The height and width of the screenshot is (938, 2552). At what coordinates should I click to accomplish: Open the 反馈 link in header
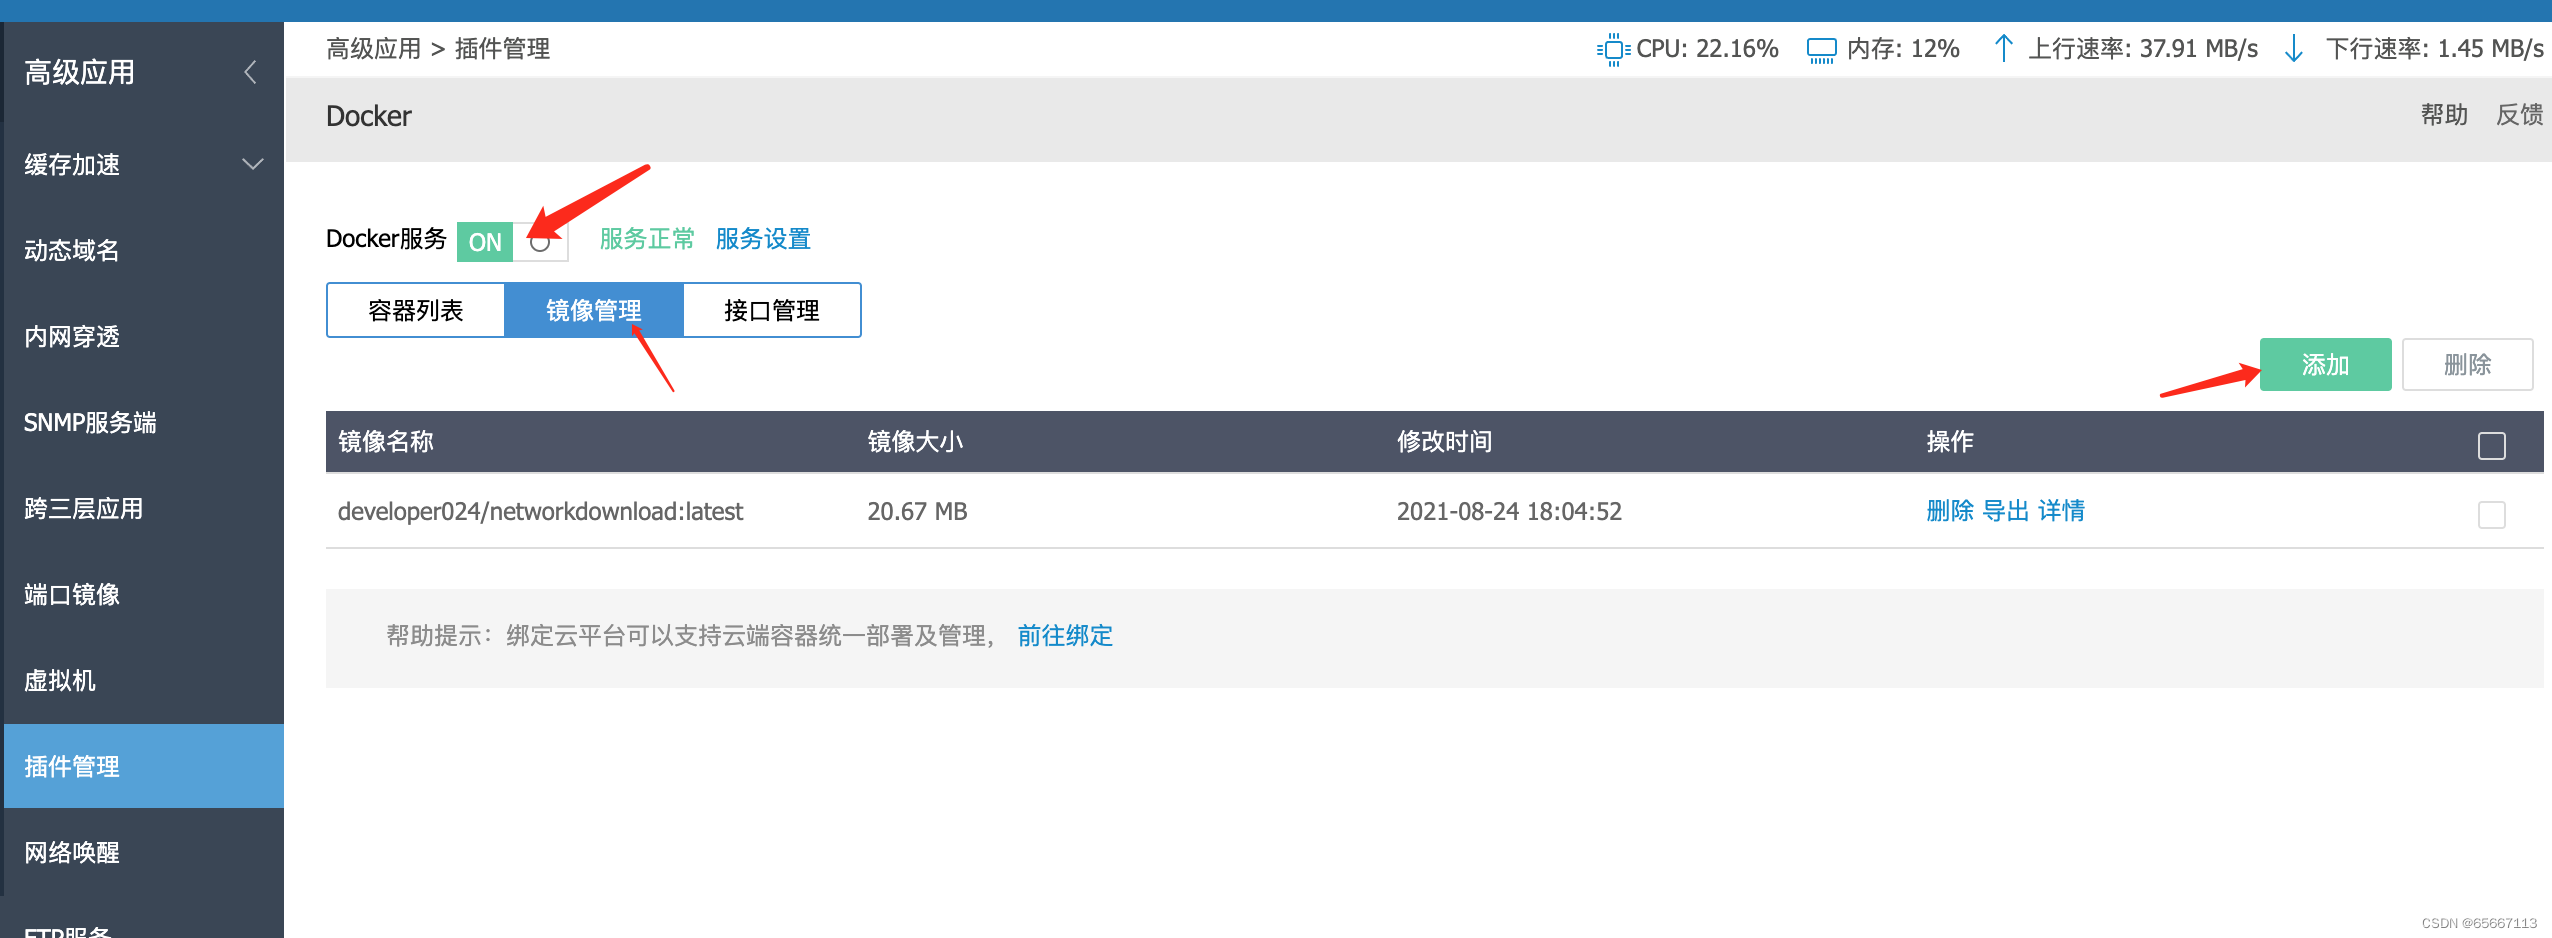pyautogui.click(x=2519, y=115)
